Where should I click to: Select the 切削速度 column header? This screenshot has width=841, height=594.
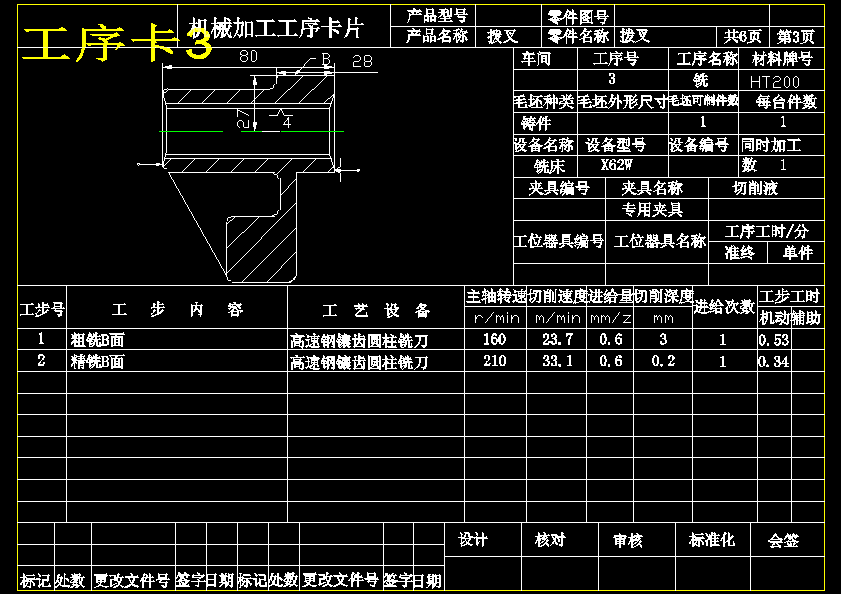coord(557,296)
